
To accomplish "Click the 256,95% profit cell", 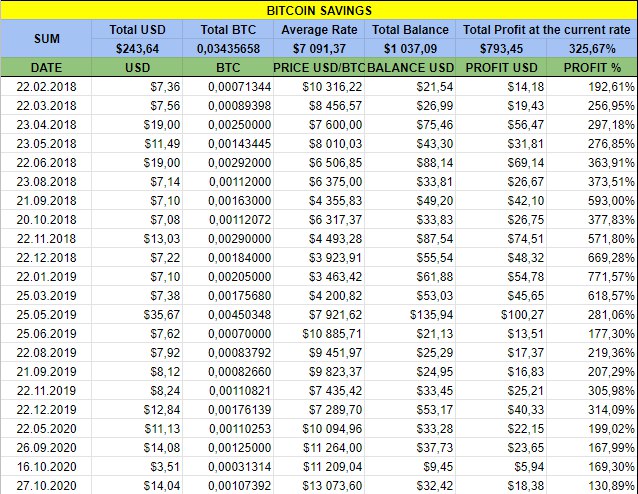I will click(x=592, y=105).
